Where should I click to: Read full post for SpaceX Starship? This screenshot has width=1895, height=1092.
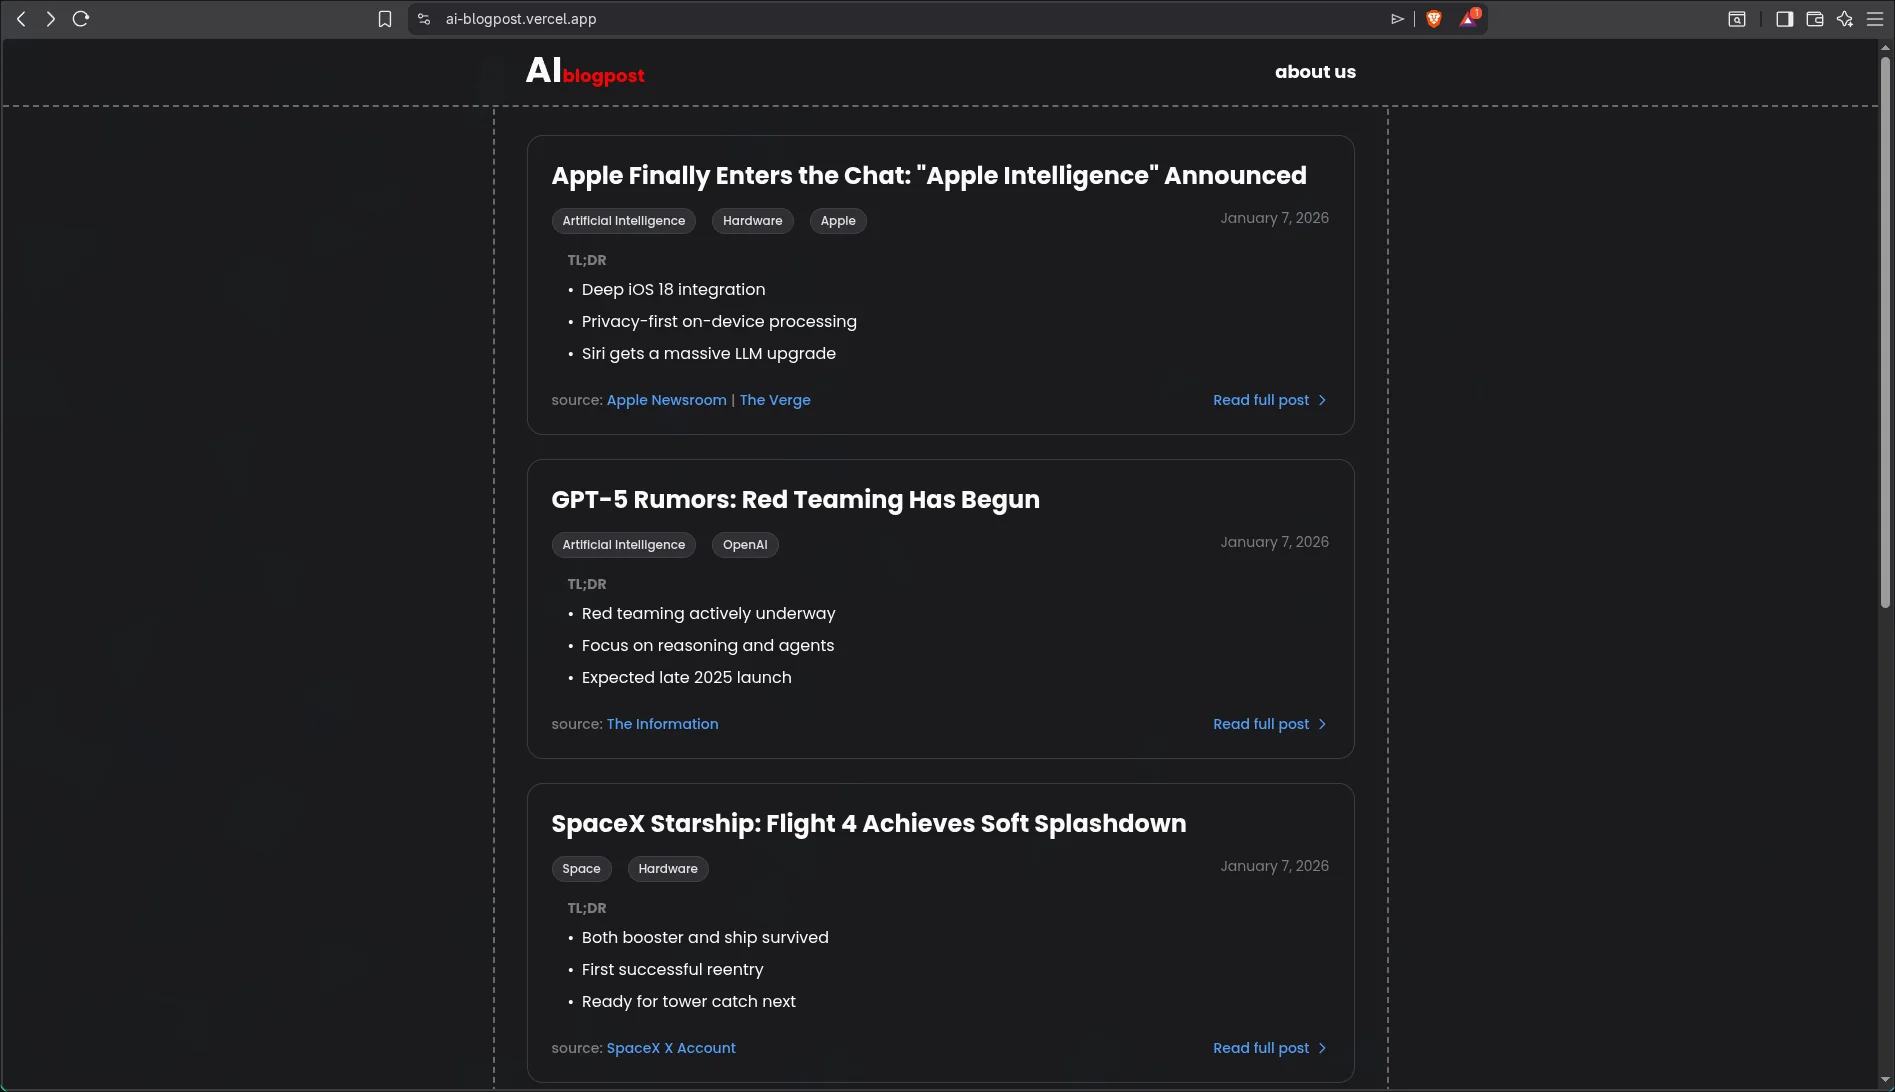tap(1261, 1048)
